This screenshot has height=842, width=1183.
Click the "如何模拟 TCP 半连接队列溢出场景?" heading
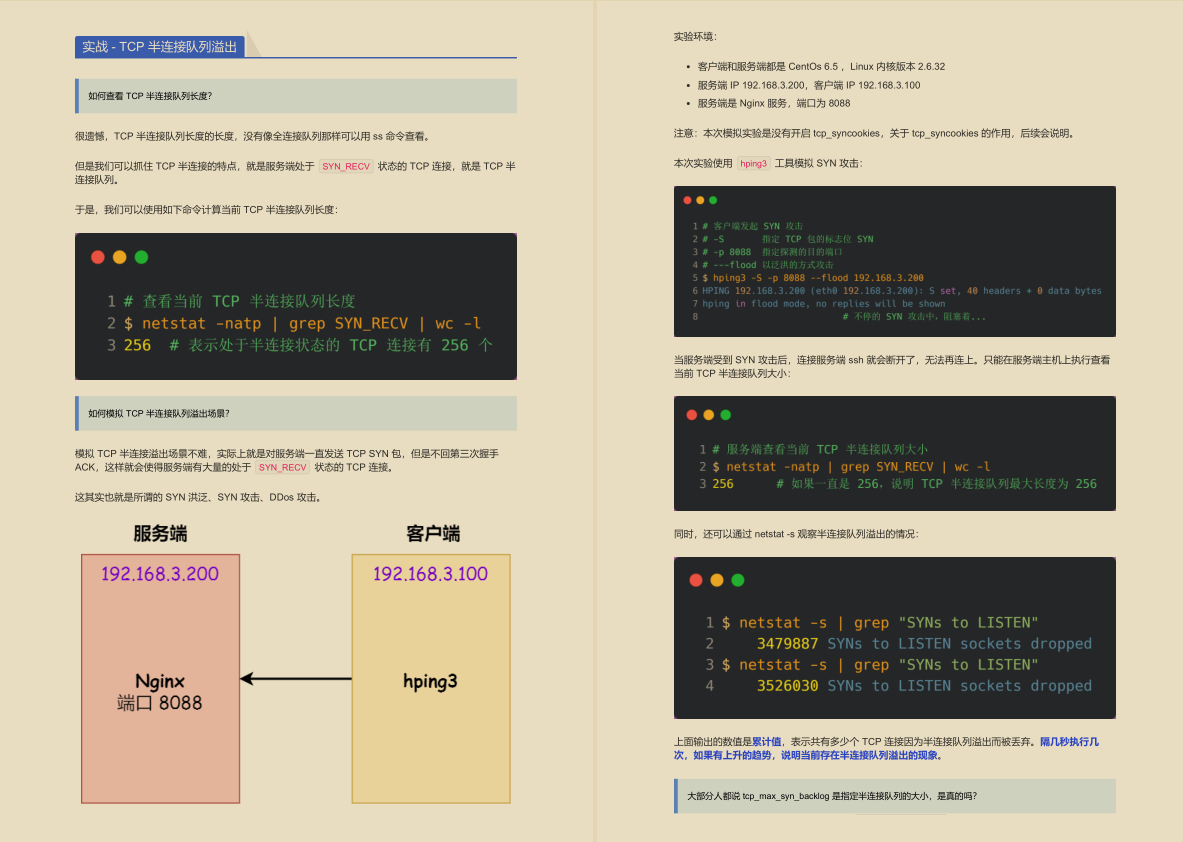159,413
